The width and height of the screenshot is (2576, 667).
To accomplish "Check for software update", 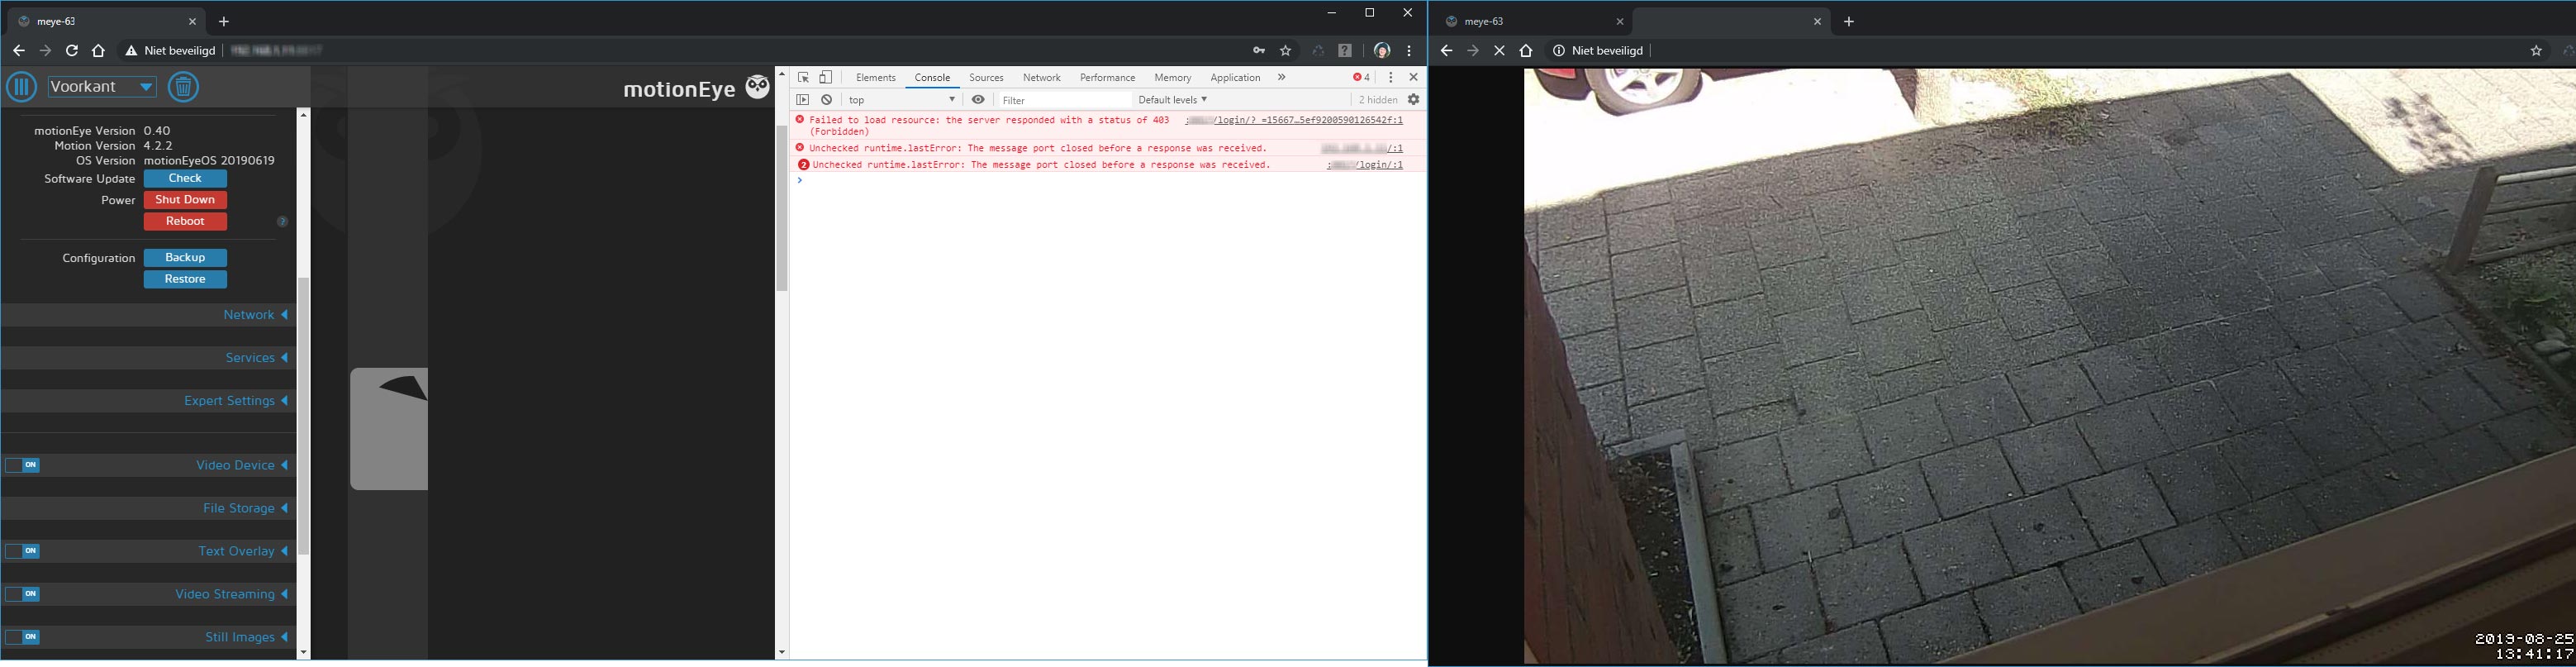I will tap(185, 178).
